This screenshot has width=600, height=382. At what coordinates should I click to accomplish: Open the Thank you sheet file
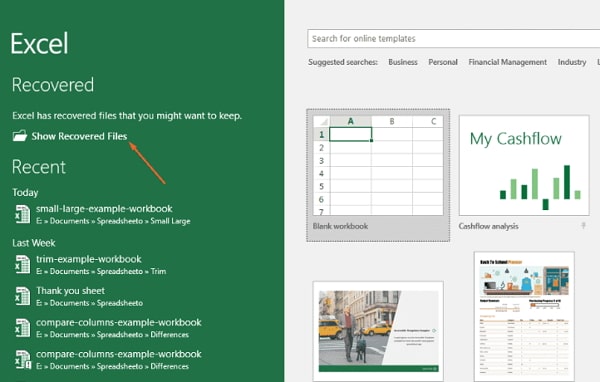tap(70, 291)
